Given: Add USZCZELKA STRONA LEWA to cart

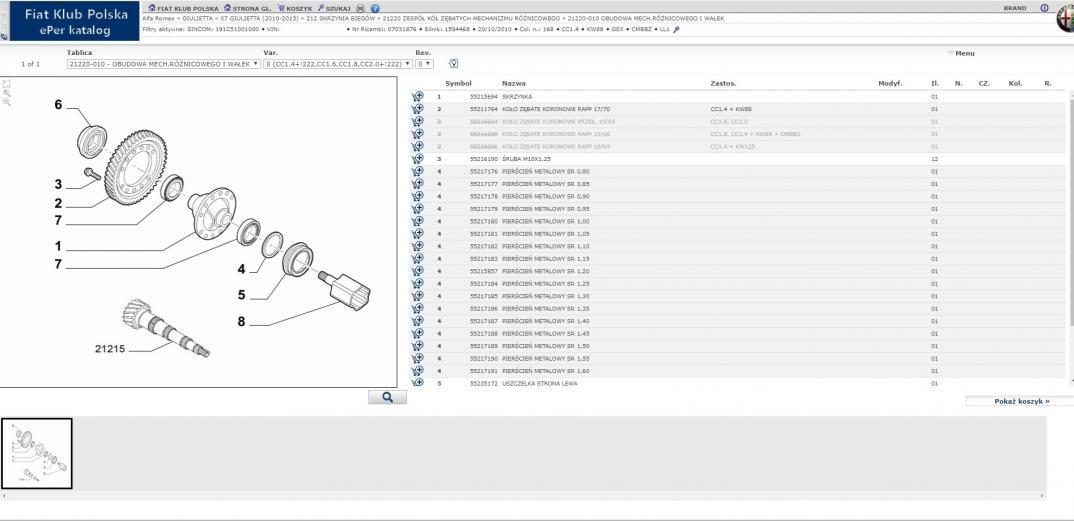Looking at the screenshot, I should coord(417,383).
